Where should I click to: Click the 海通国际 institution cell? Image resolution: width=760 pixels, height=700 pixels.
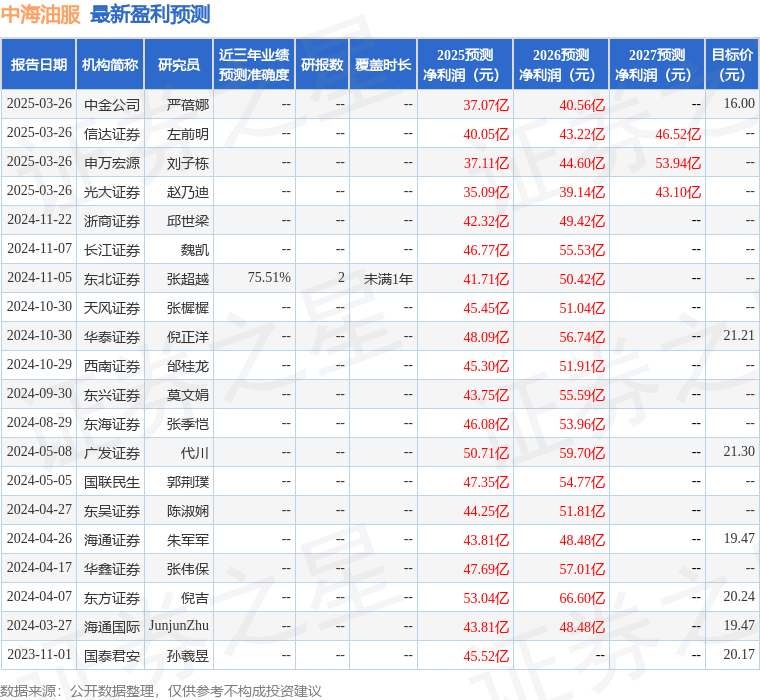point(112,627)
